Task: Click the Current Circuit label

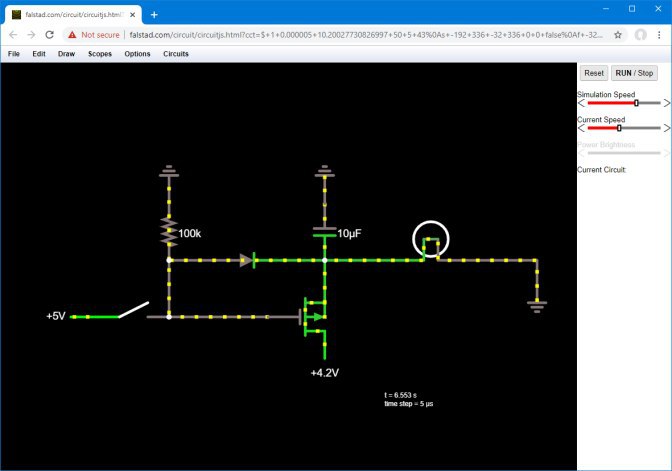Action: [601, 170]
